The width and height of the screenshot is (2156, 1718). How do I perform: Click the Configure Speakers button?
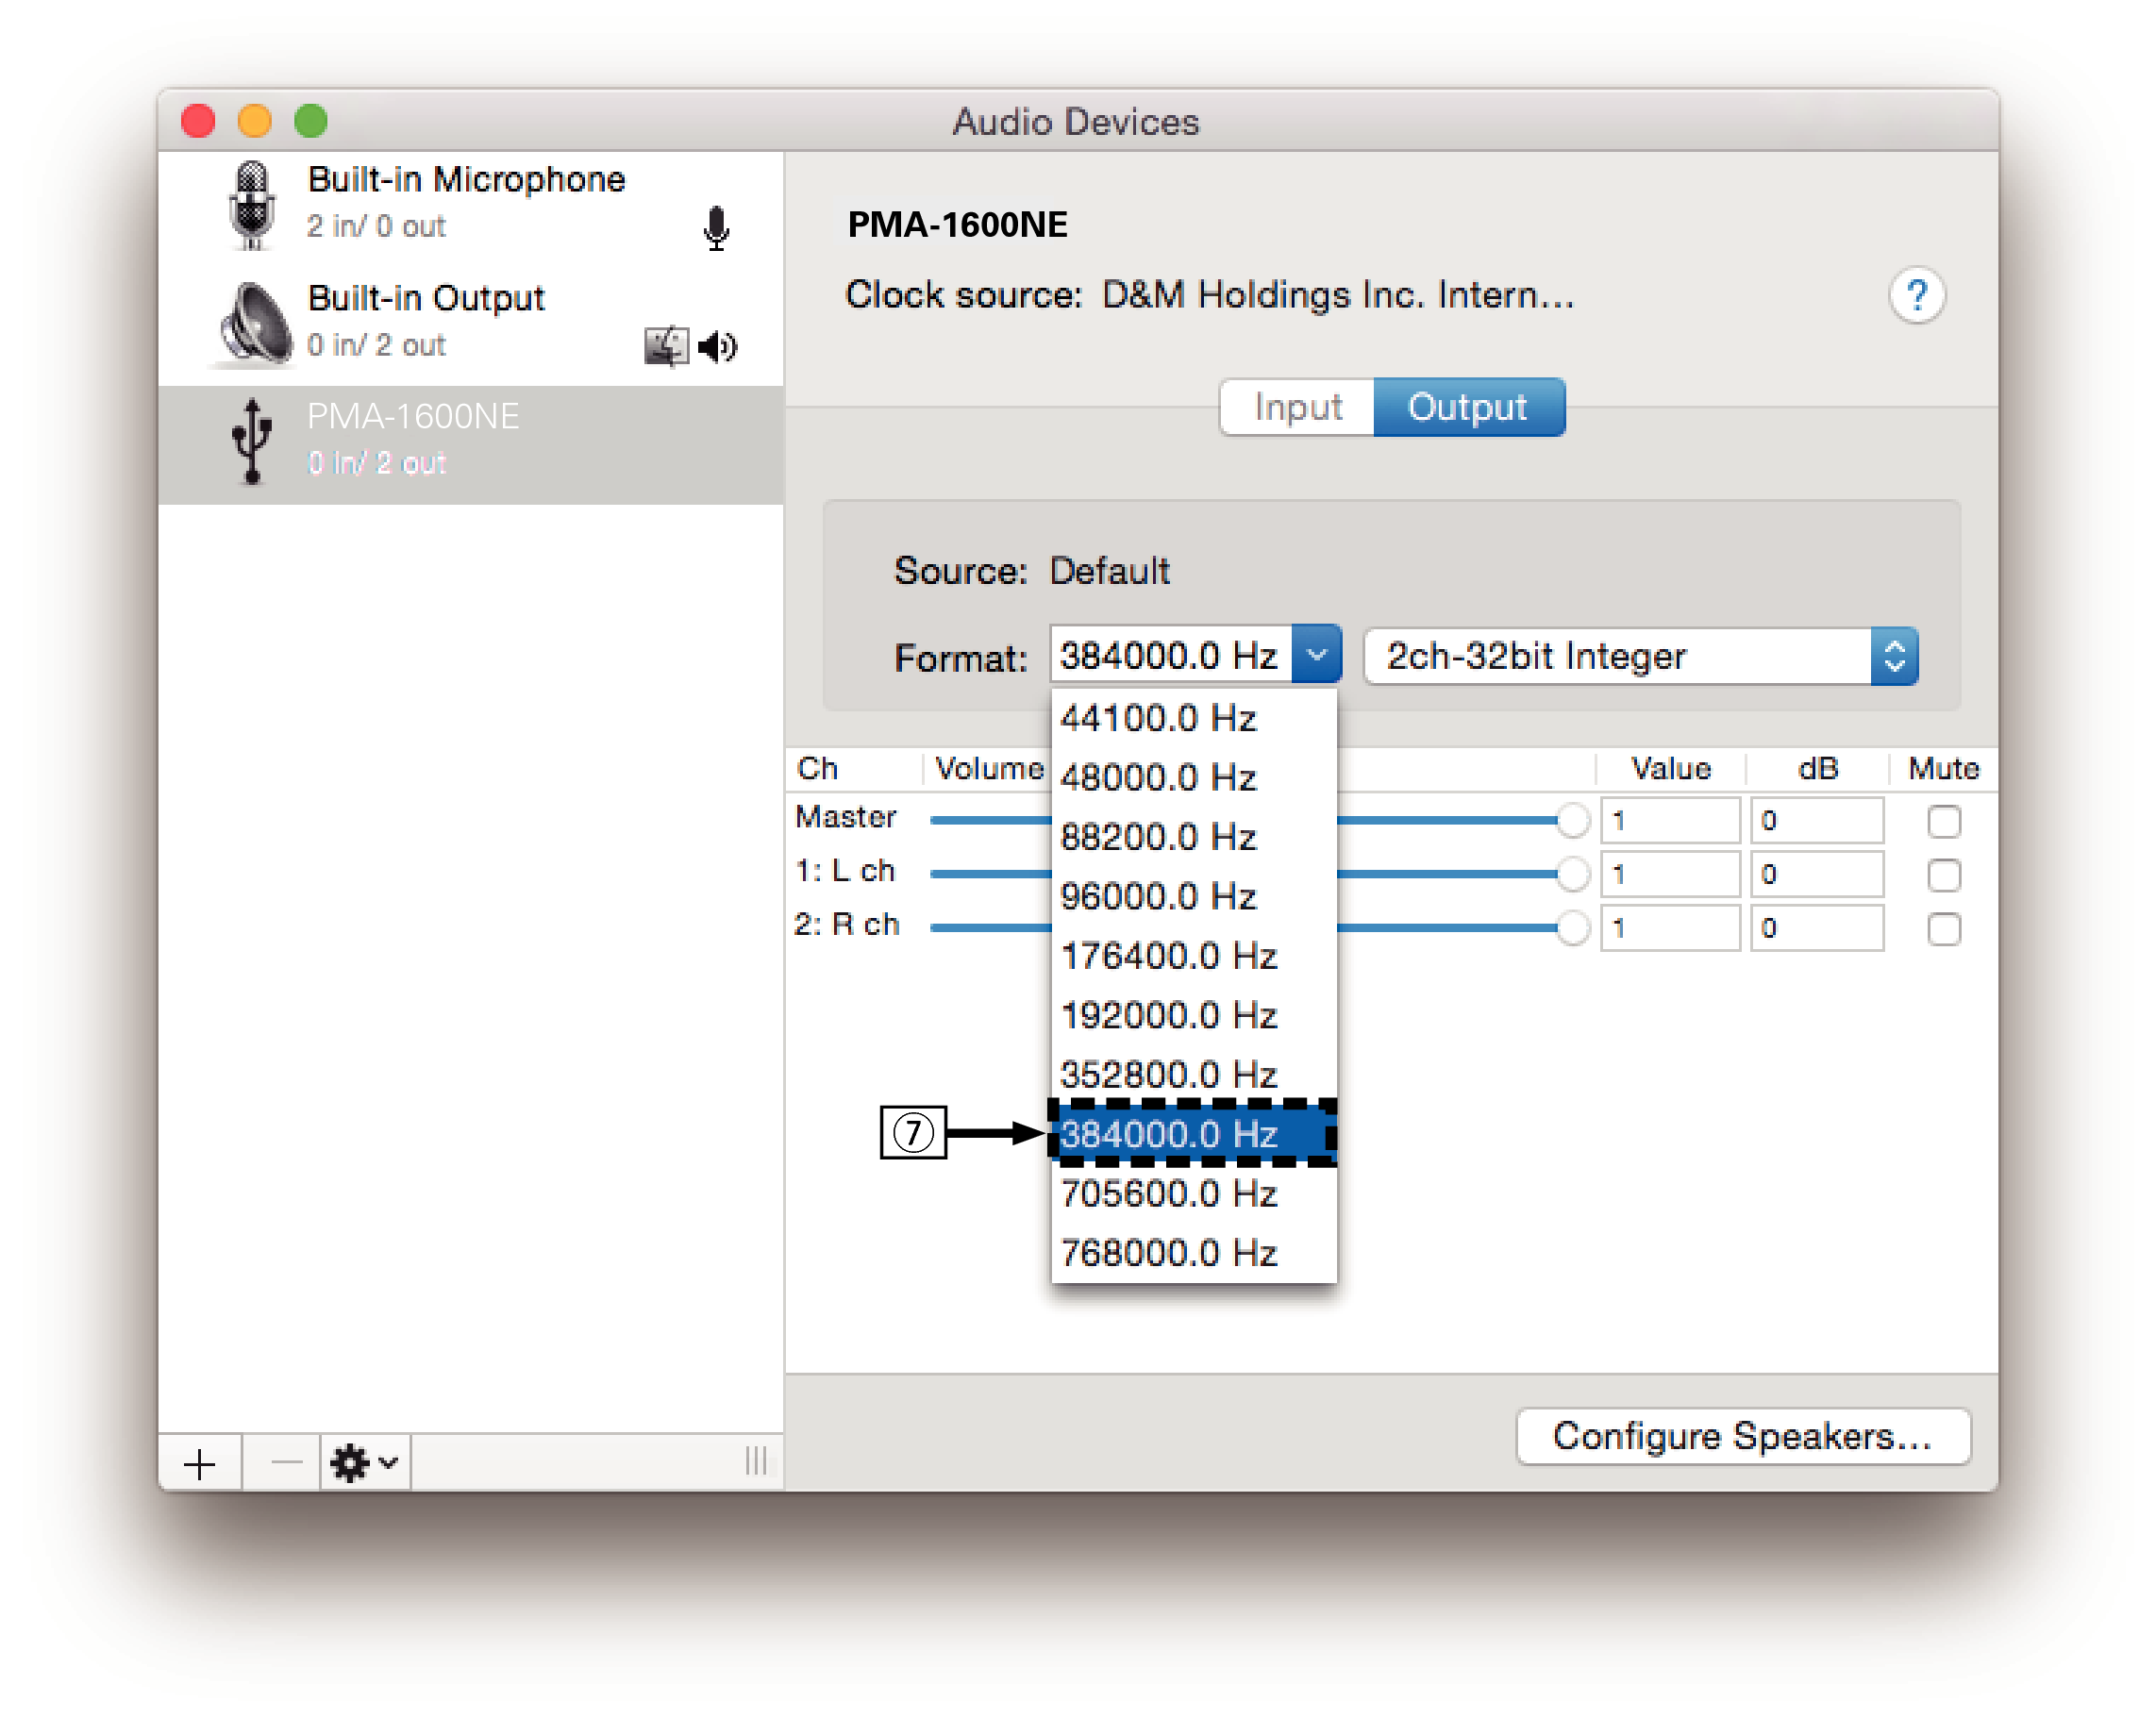[x=1742, y=1436]
